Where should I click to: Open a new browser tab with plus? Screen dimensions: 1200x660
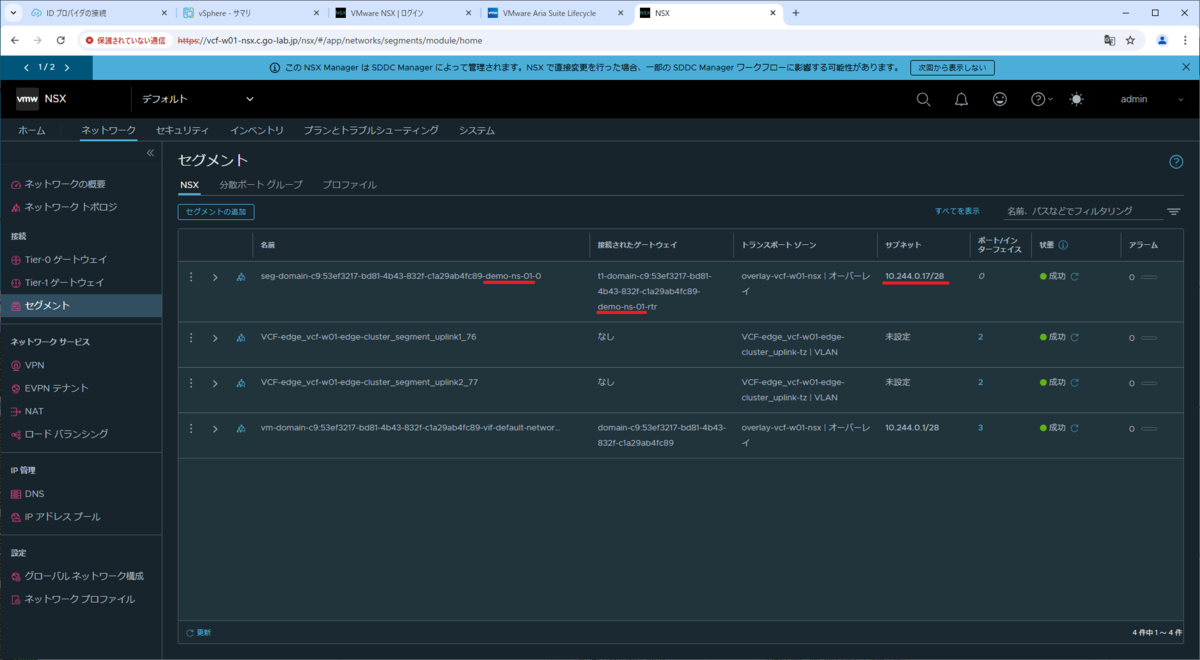pos(796,13)
